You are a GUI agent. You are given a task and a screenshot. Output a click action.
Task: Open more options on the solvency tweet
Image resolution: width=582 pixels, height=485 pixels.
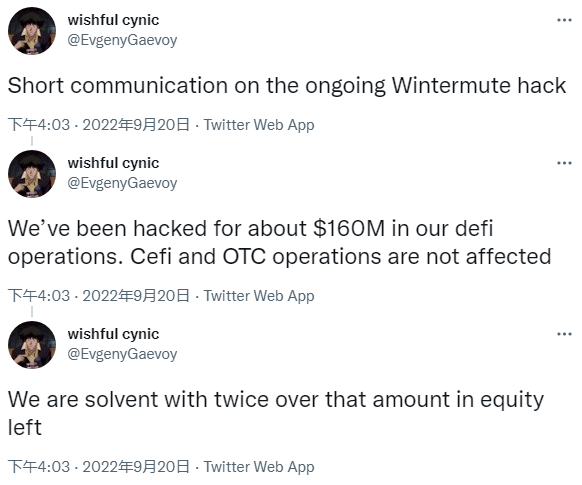(x=564, y=334)
